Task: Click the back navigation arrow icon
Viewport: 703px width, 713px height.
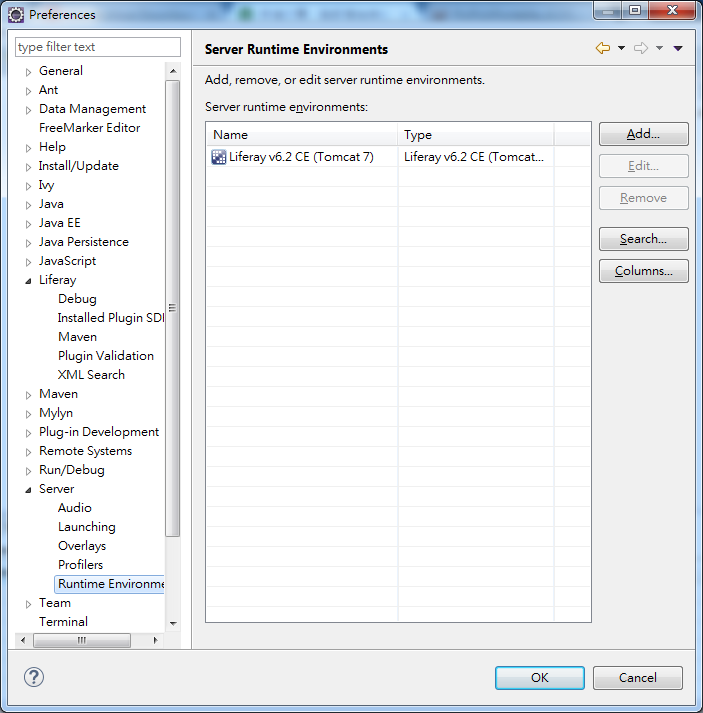Action: pyautogui.click(x=603, y=48)
